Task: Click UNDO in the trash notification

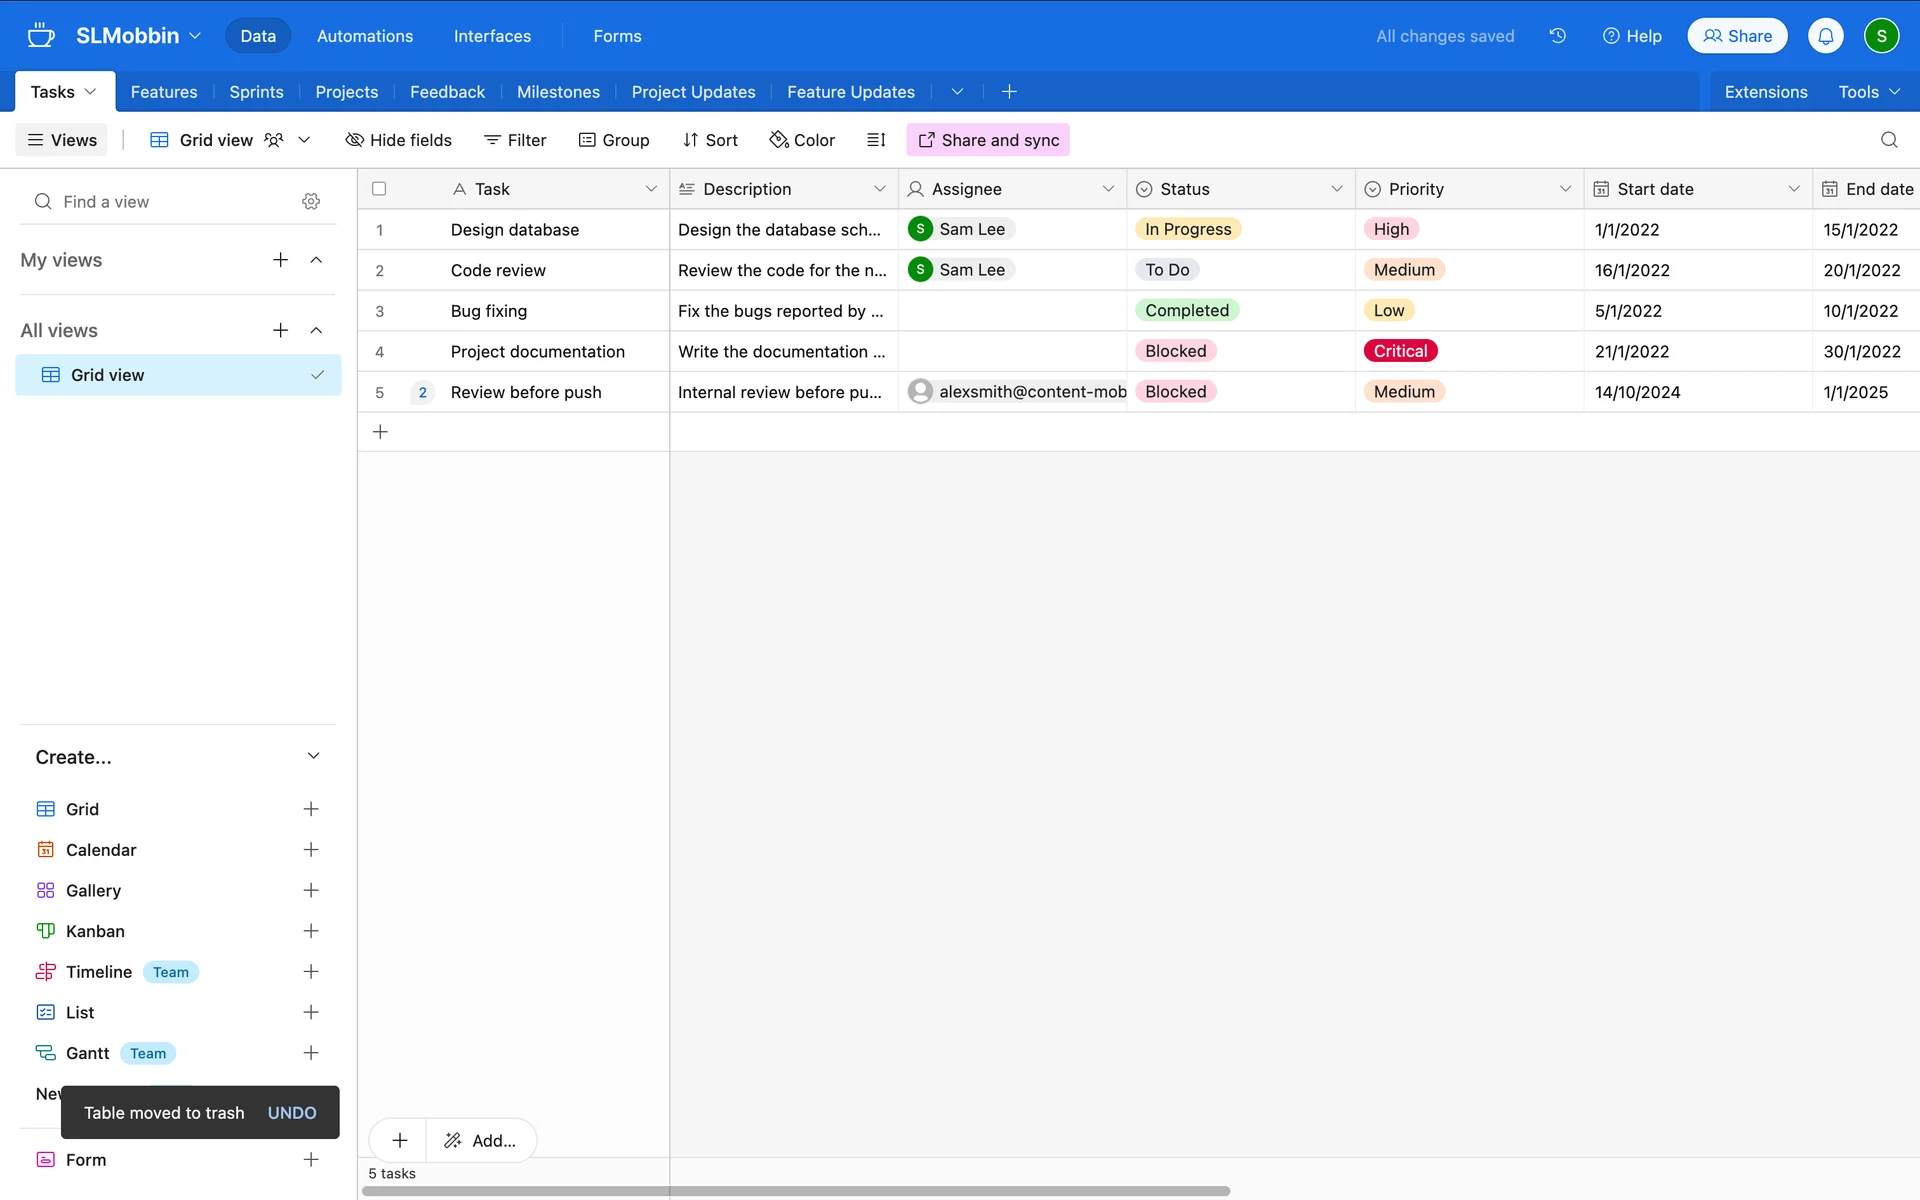Action: (292, 1113)
